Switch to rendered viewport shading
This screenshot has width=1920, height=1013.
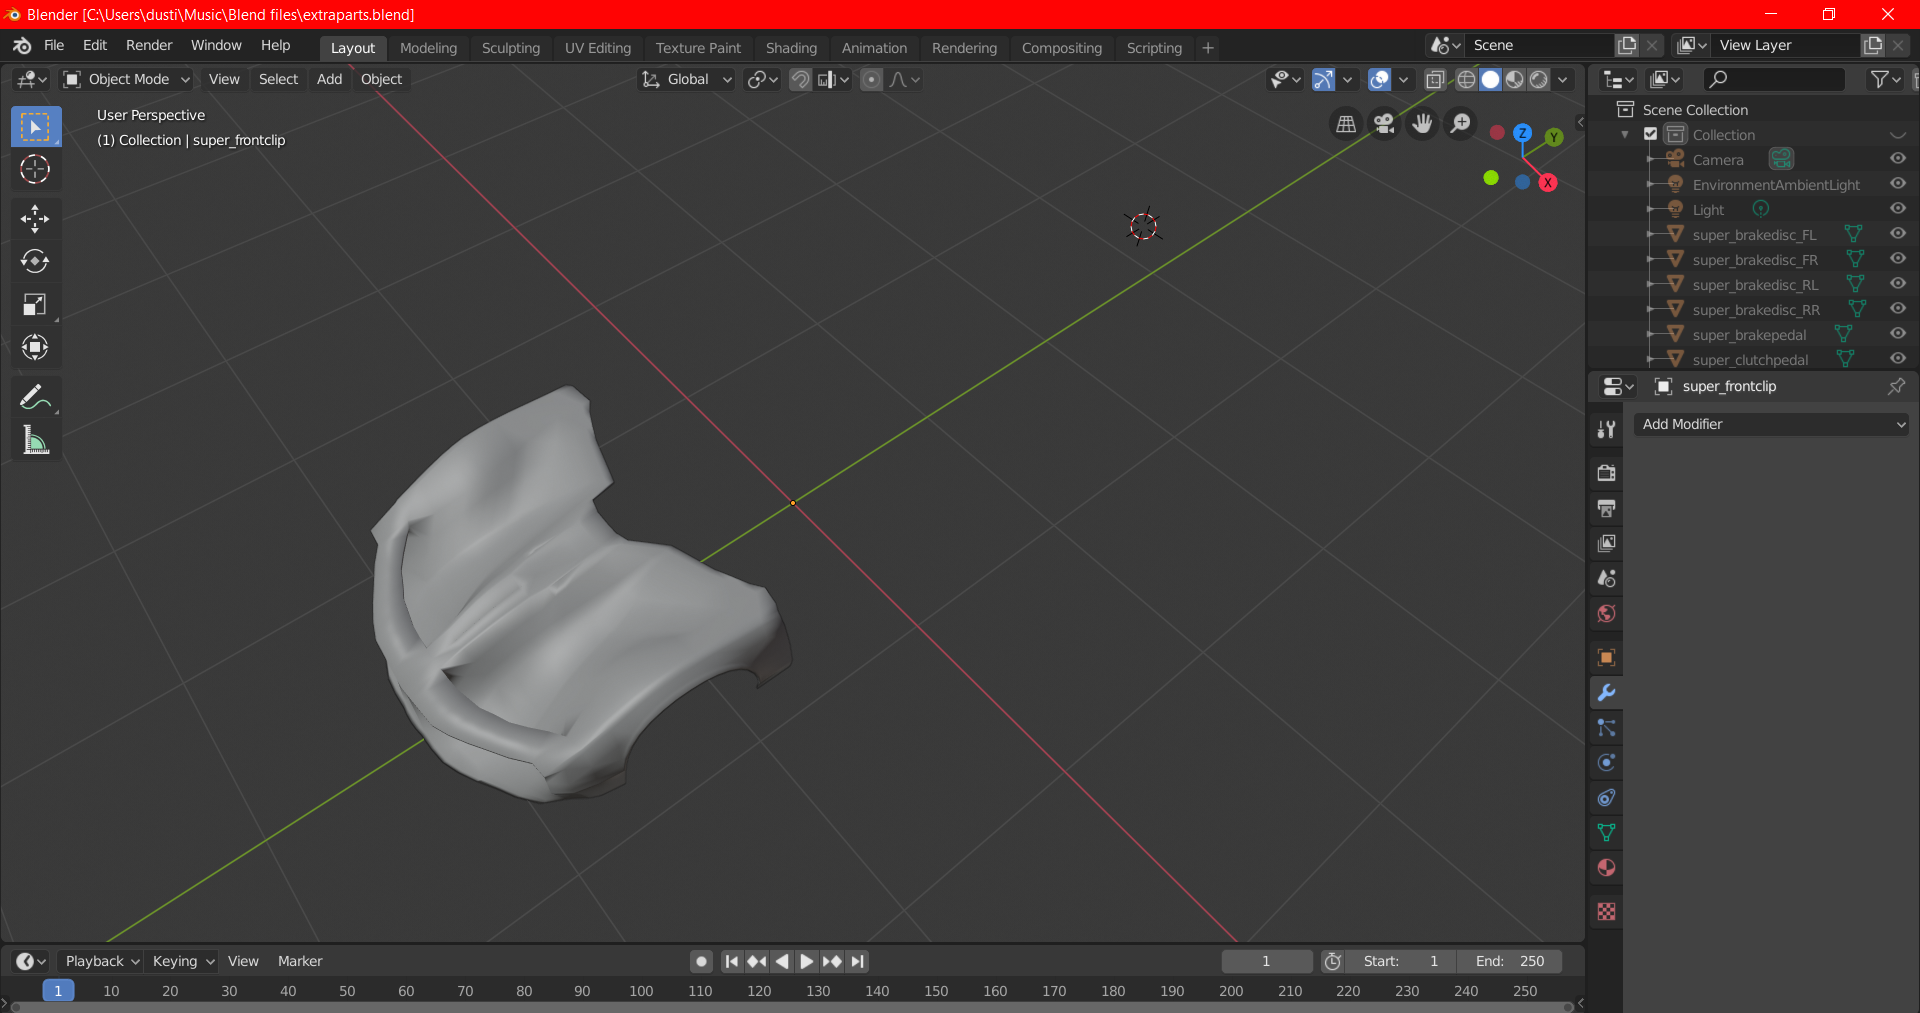coord(1539,79)
